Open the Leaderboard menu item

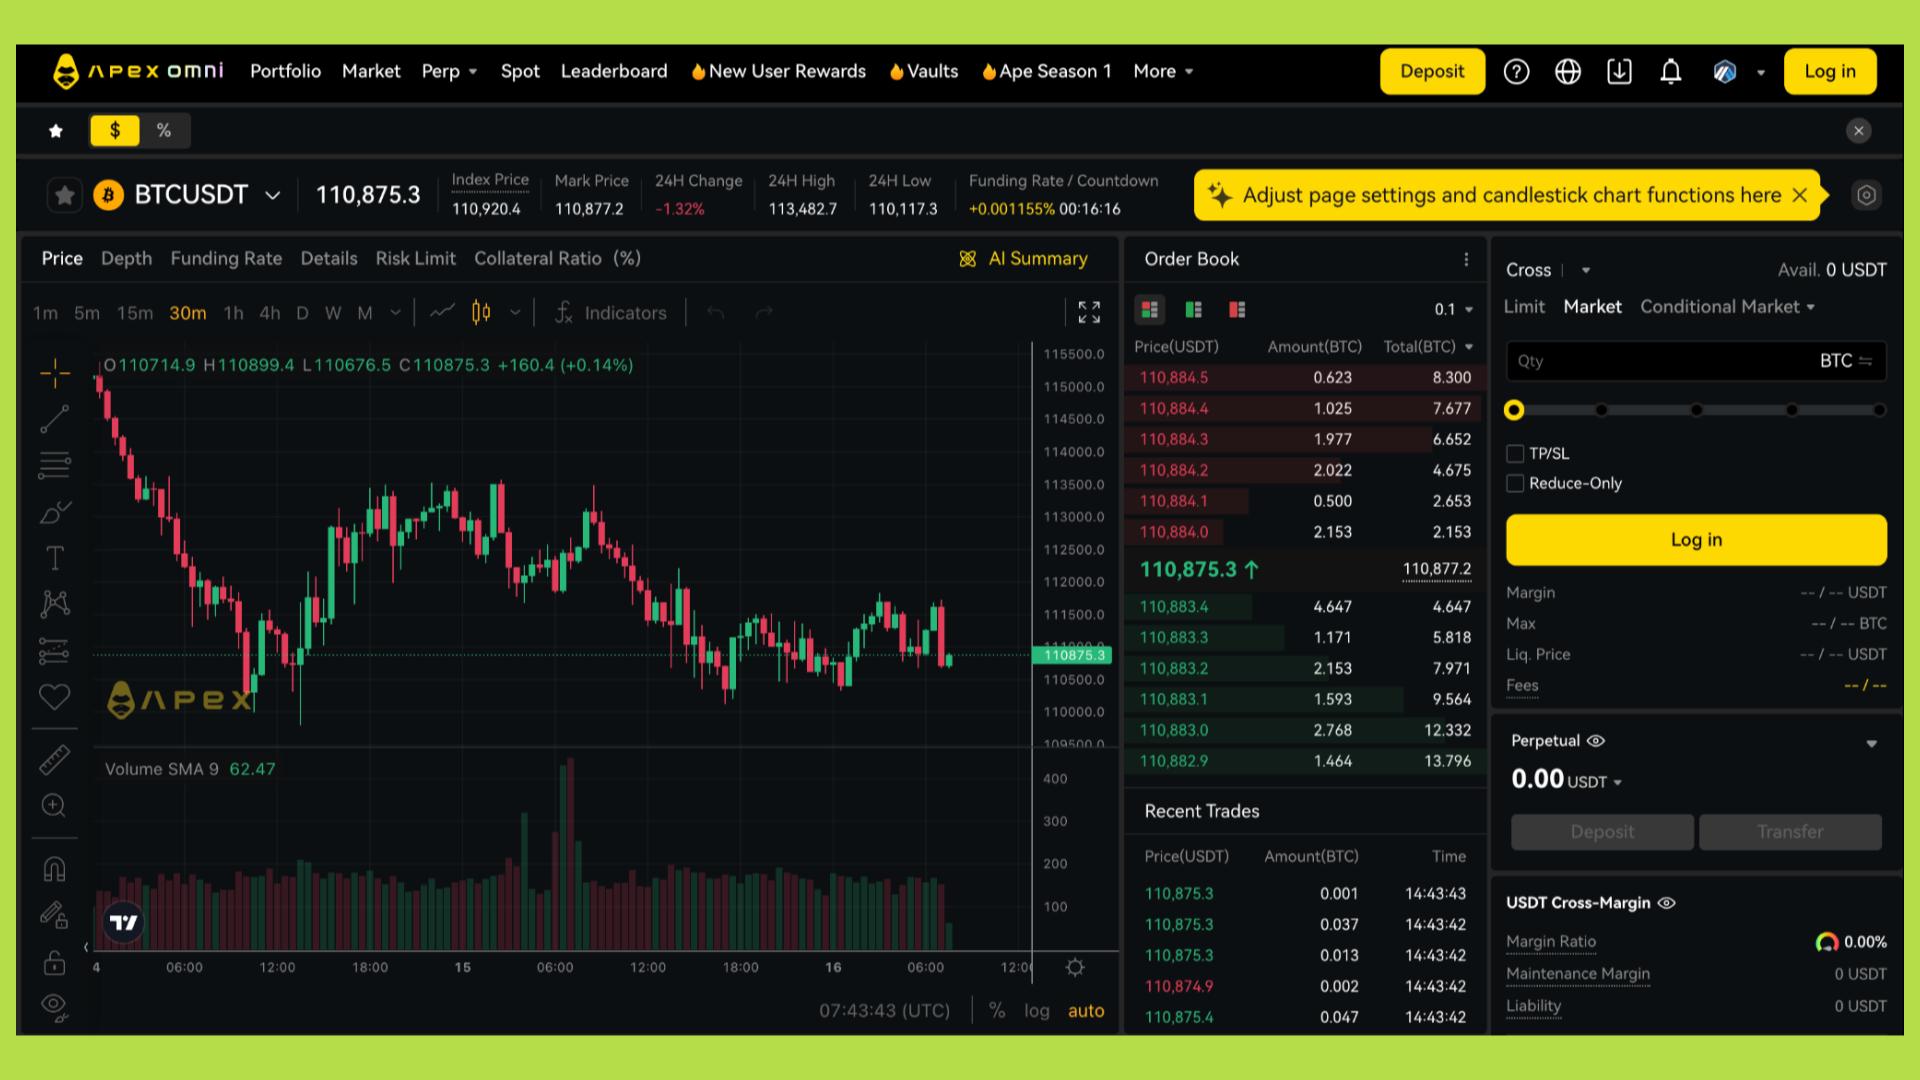click(613, 72)
